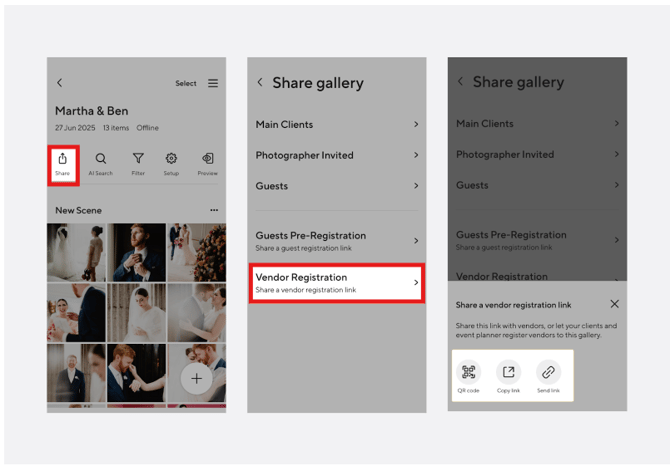Close the vendor registration link sheet
This screenshot has height=466, width=670.
coord(614,304)
